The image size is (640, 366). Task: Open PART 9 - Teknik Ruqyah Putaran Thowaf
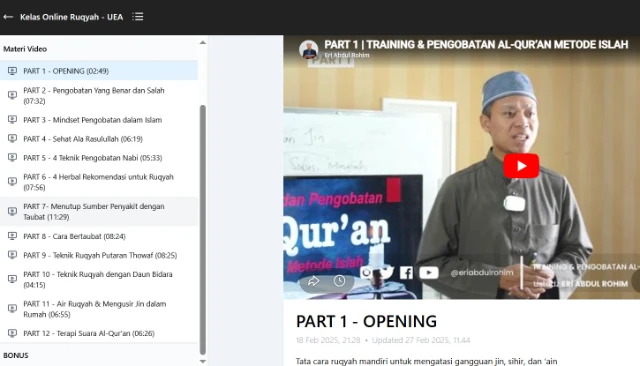99,255
